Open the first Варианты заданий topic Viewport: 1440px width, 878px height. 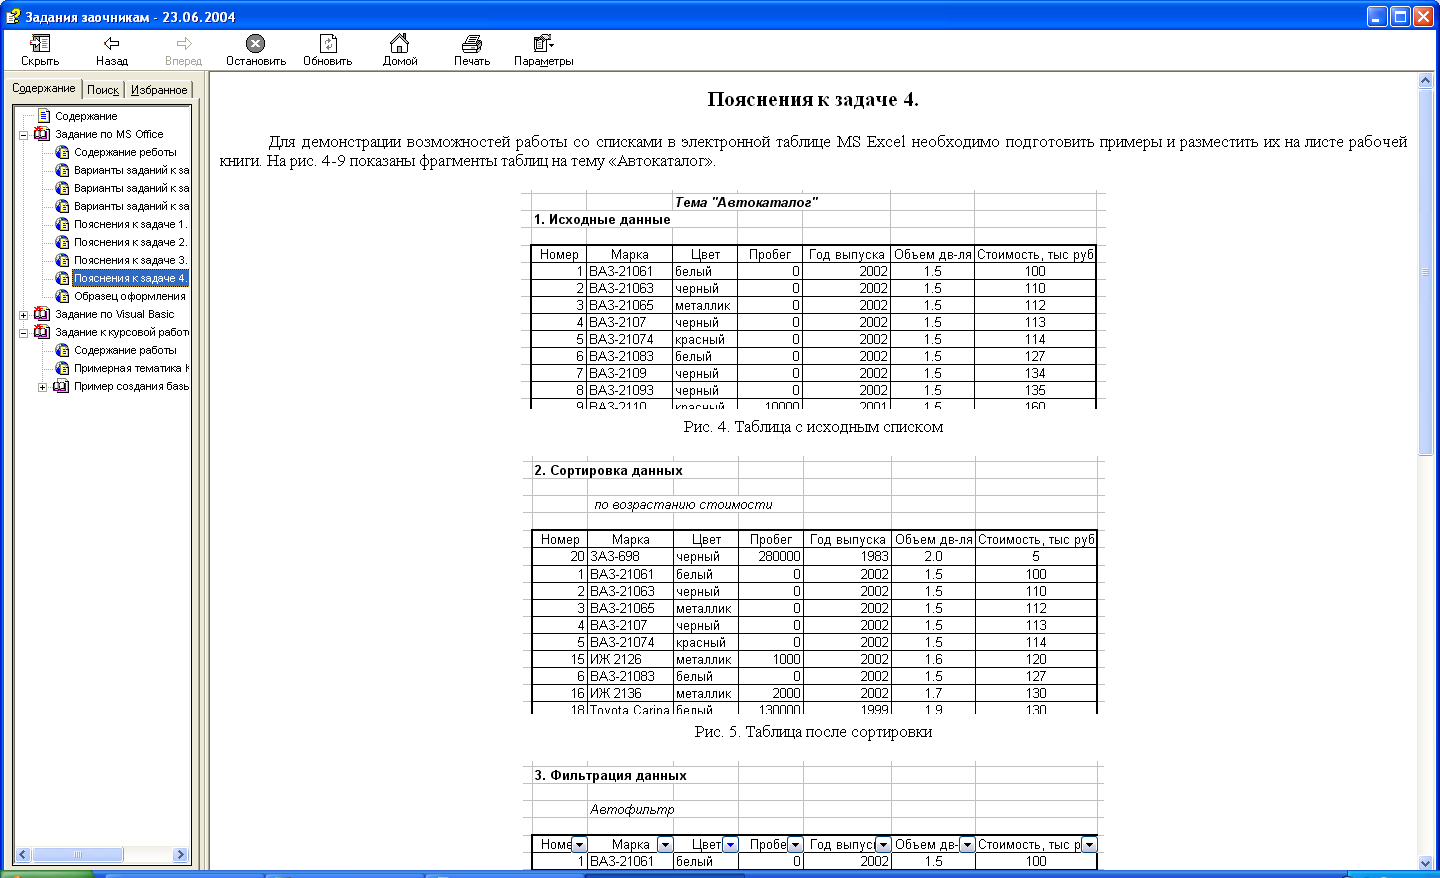[131, 170]
